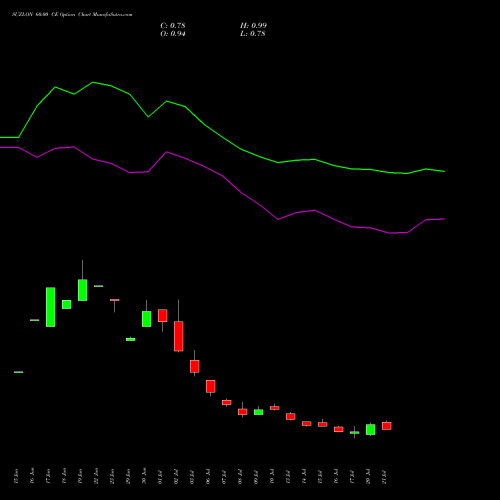Click the close value C: 0.78
This screenshot has height=500, width=500.
173,26
